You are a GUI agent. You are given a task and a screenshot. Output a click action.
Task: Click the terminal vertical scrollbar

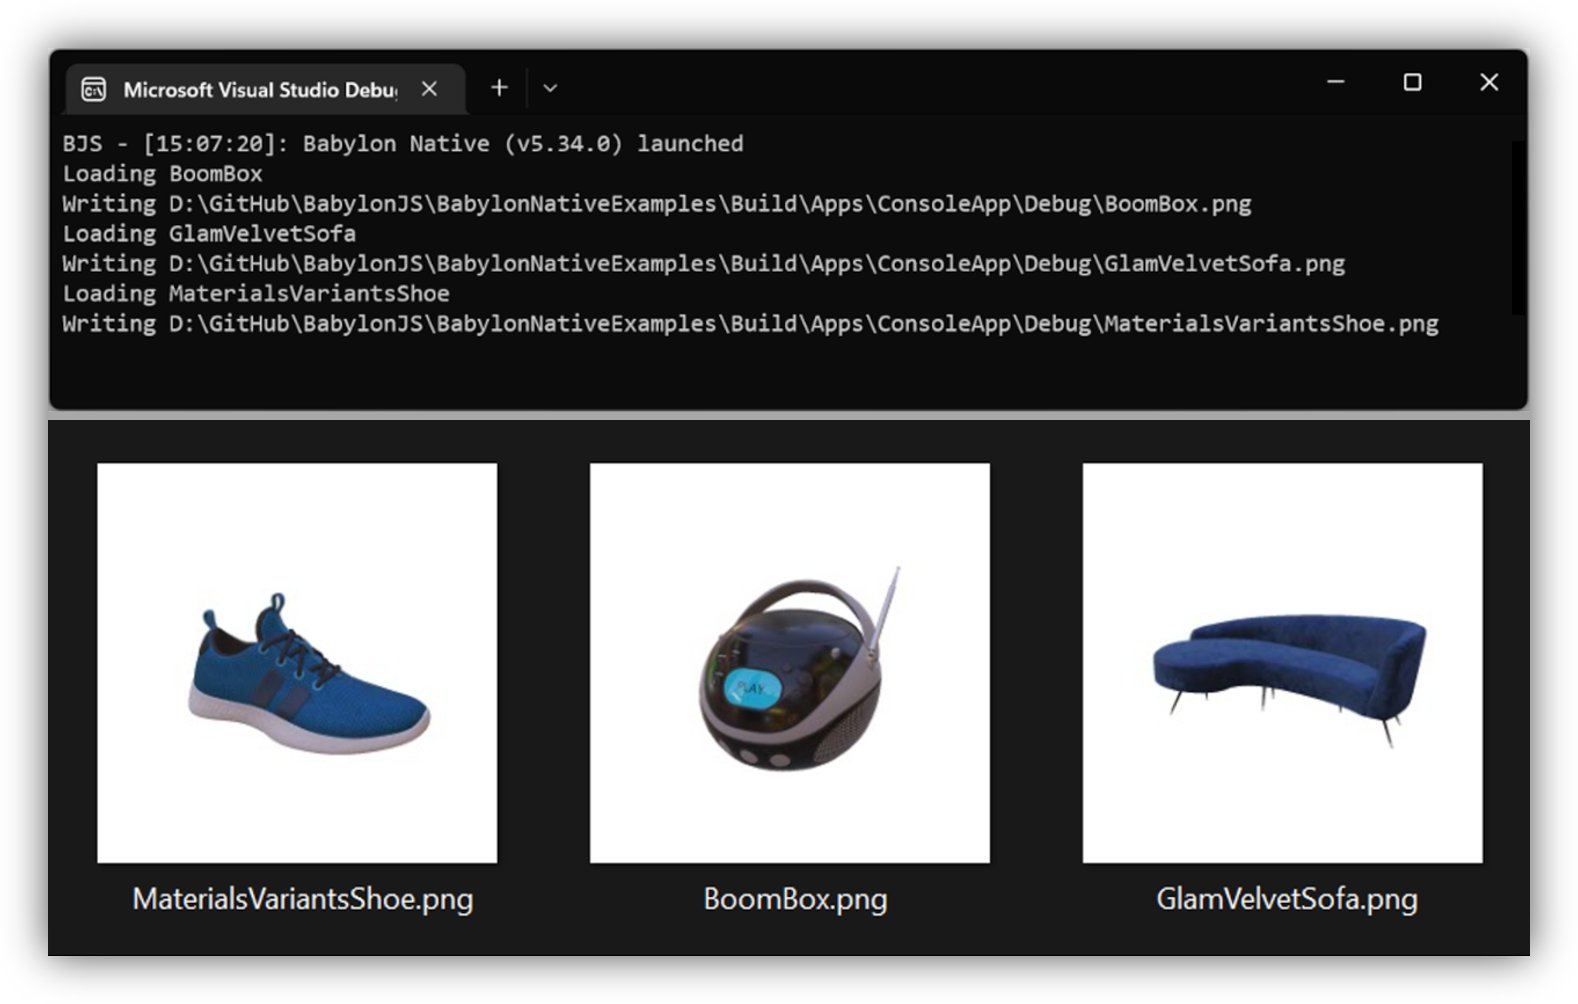[x=1518, y=228]
